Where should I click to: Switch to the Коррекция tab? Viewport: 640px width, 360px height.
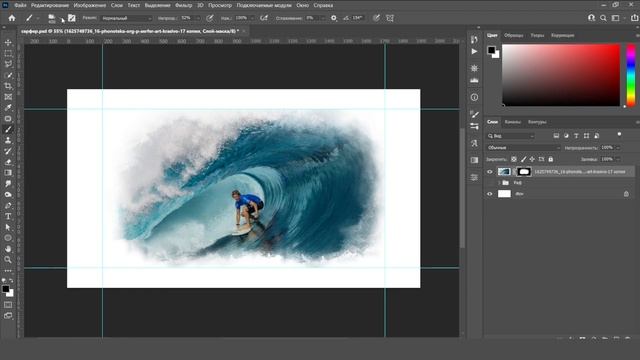562,36
